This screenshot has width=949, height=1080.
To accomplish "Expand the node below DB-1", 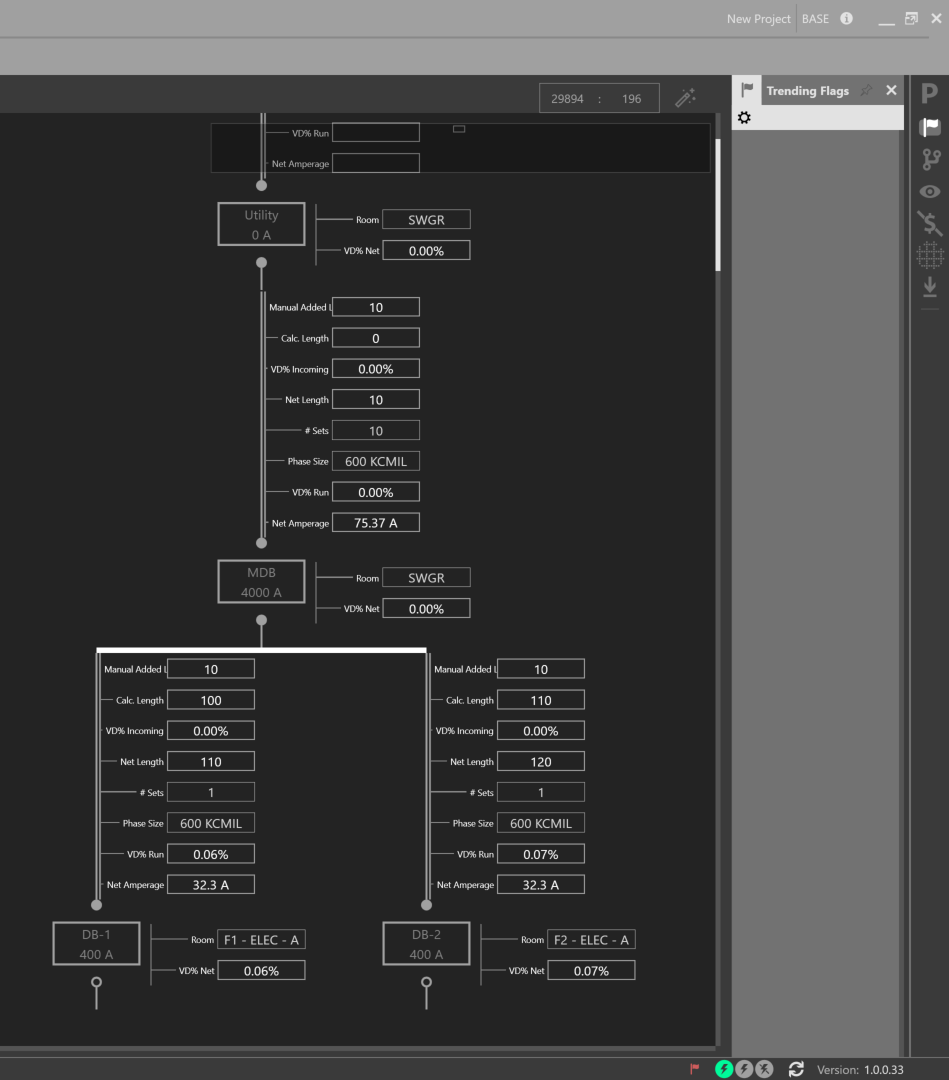I will pyautogui.click(x=96, y=982).
